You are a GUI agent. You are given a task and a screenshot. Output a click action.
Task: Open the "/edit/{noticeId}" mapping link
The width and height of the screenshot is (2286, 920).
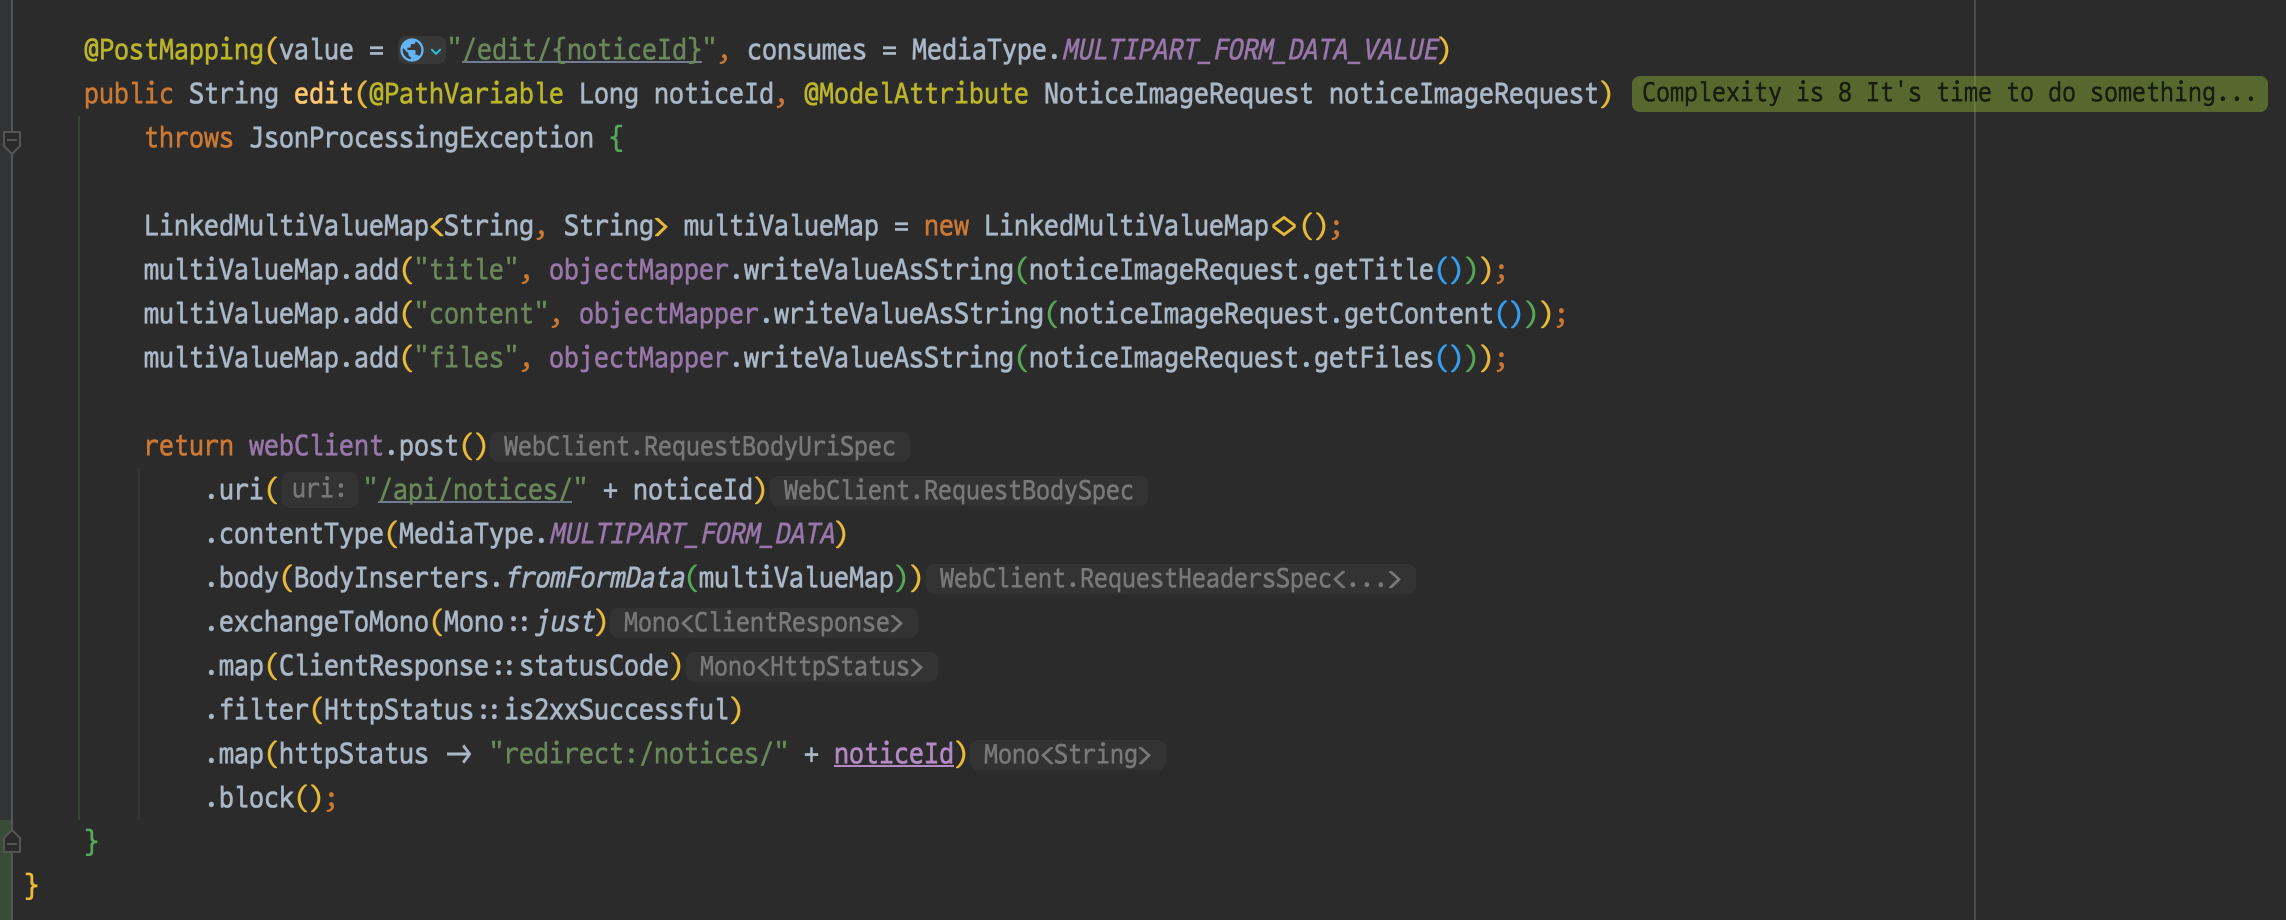click(x=582, y=50)
